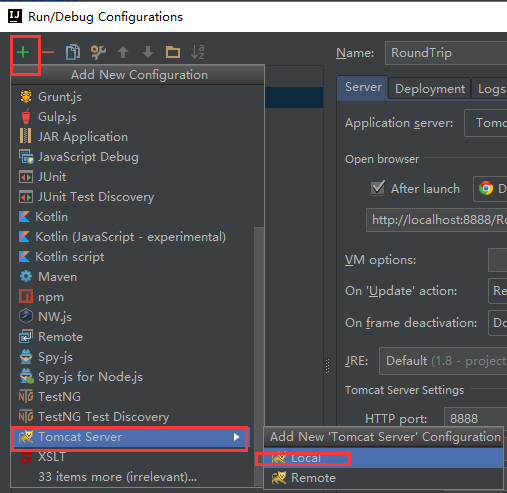Select Spy-js for Node.js entry

click(x=132, y=377)
